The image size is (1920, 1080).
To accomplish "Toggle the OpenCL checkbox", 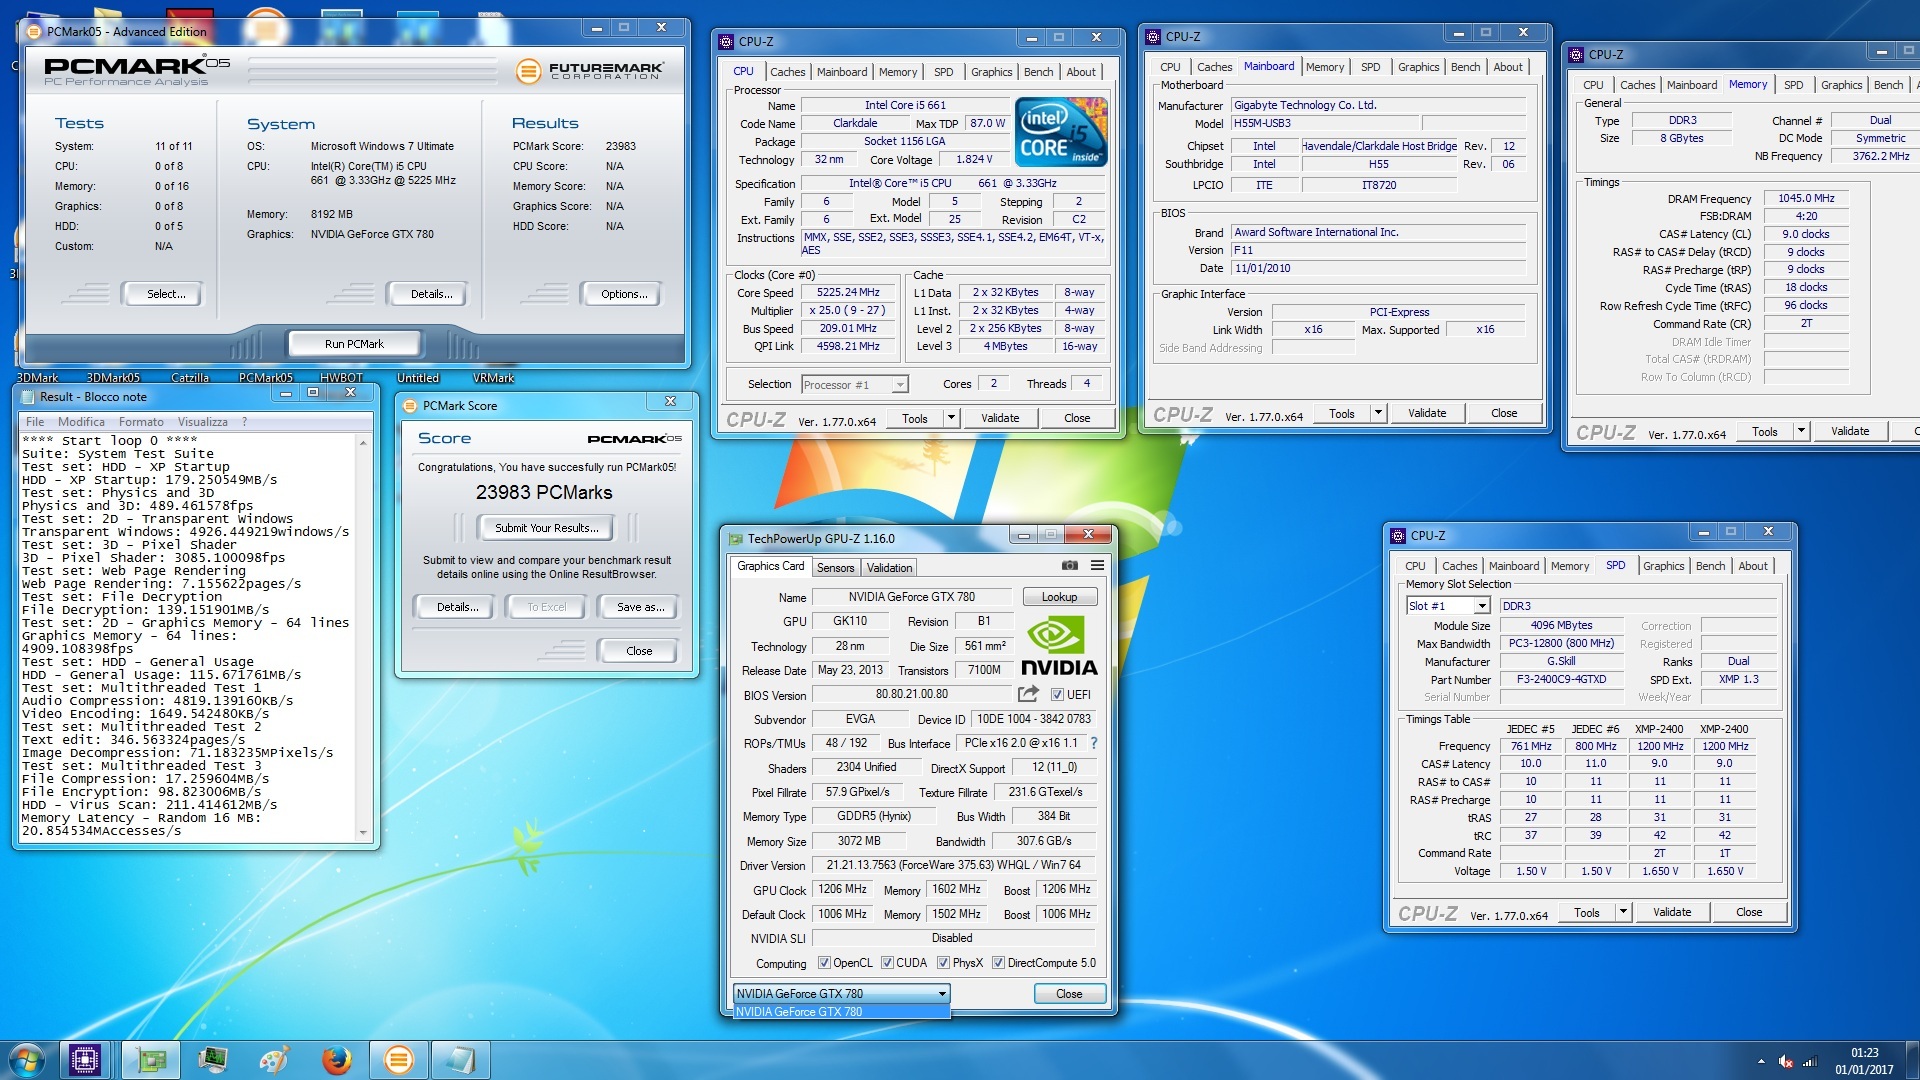I will [x=824, y=963].
